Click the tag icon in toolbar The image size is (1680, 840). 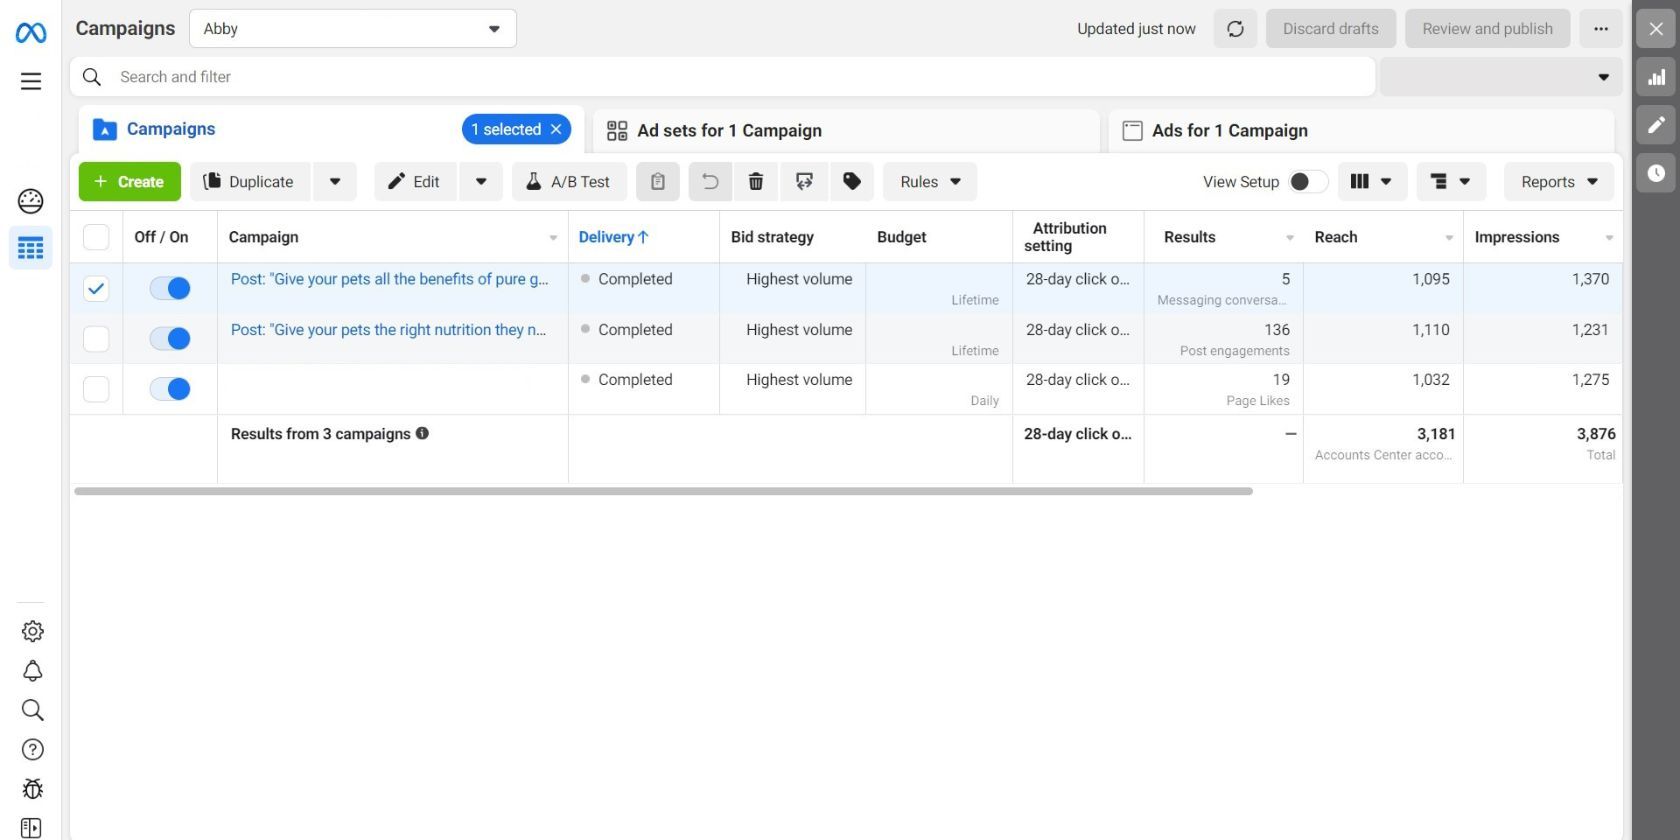pos(852,181)
